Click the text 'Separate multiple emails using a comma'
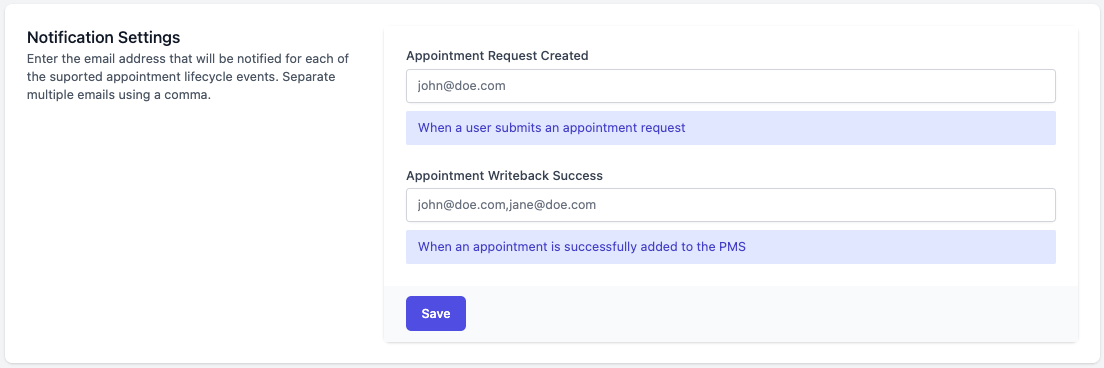This screenshot has height=368, width=1104. pyautogui.click(x=182, y=86)
